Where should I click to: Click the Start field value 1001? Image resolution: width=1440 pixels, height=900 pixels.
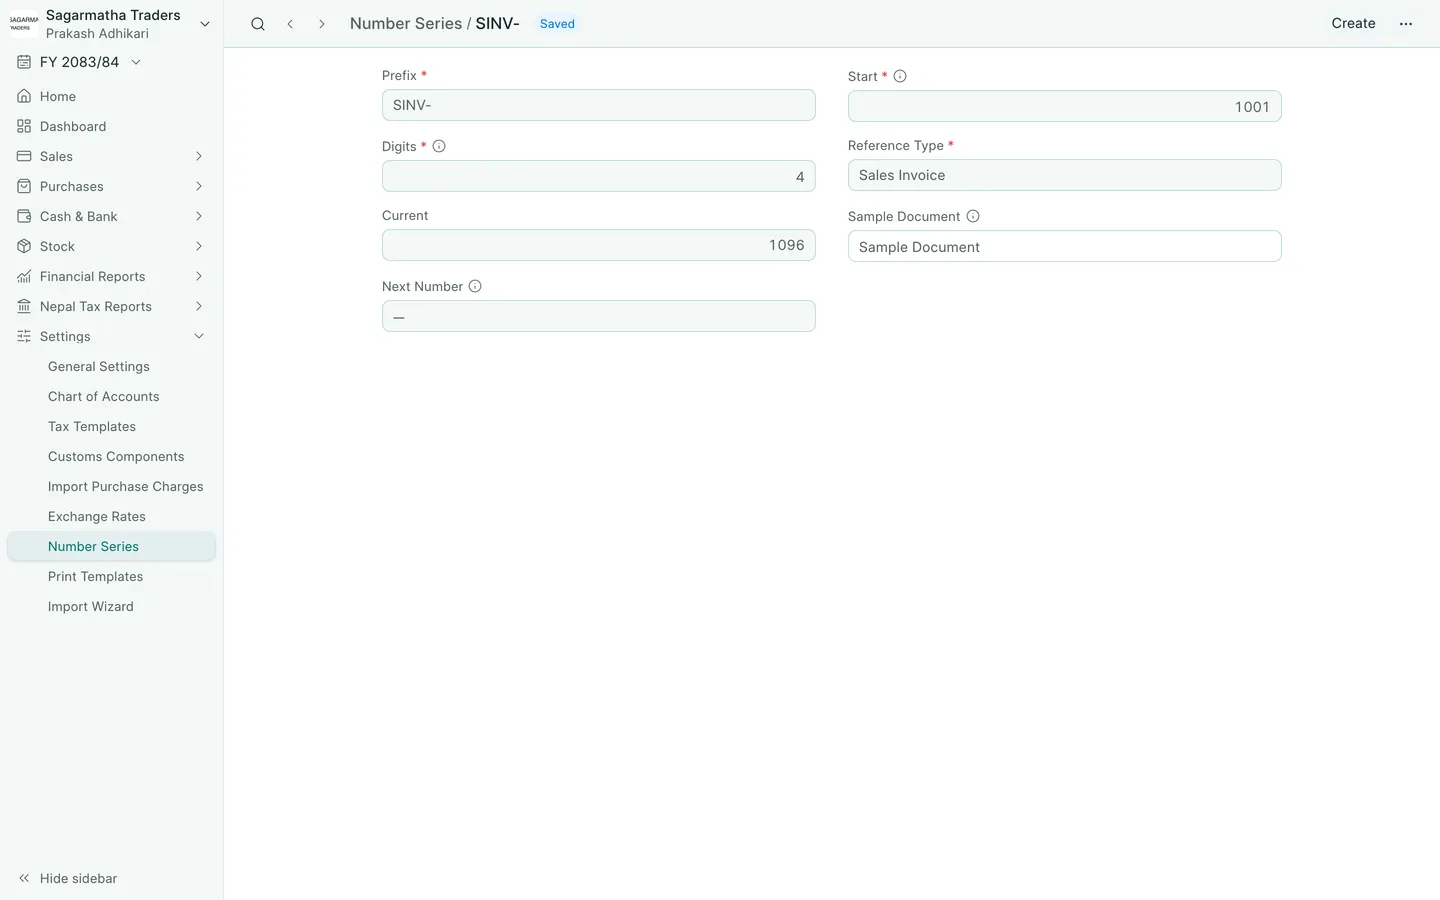pos(1064,106)
